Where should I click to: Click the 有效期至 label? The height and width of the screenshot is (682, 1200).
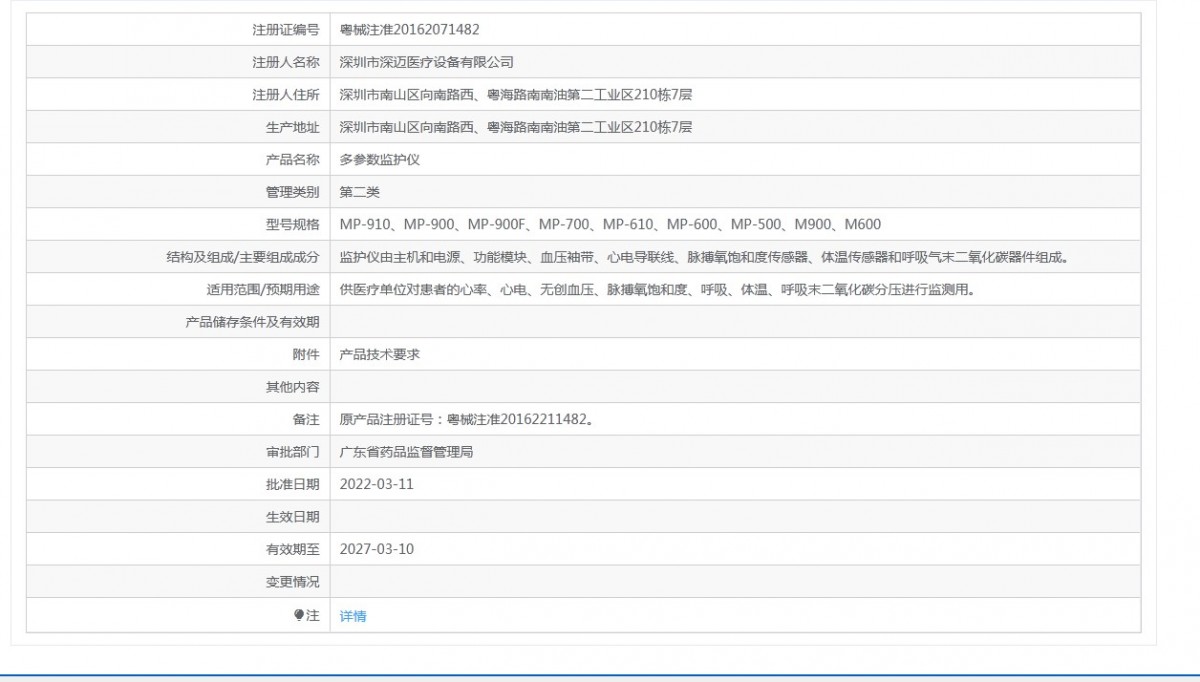coord(293,549)
